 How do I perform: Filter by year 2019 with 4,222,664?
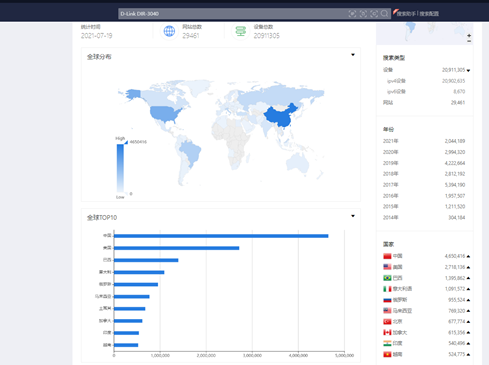pos(424,163)
